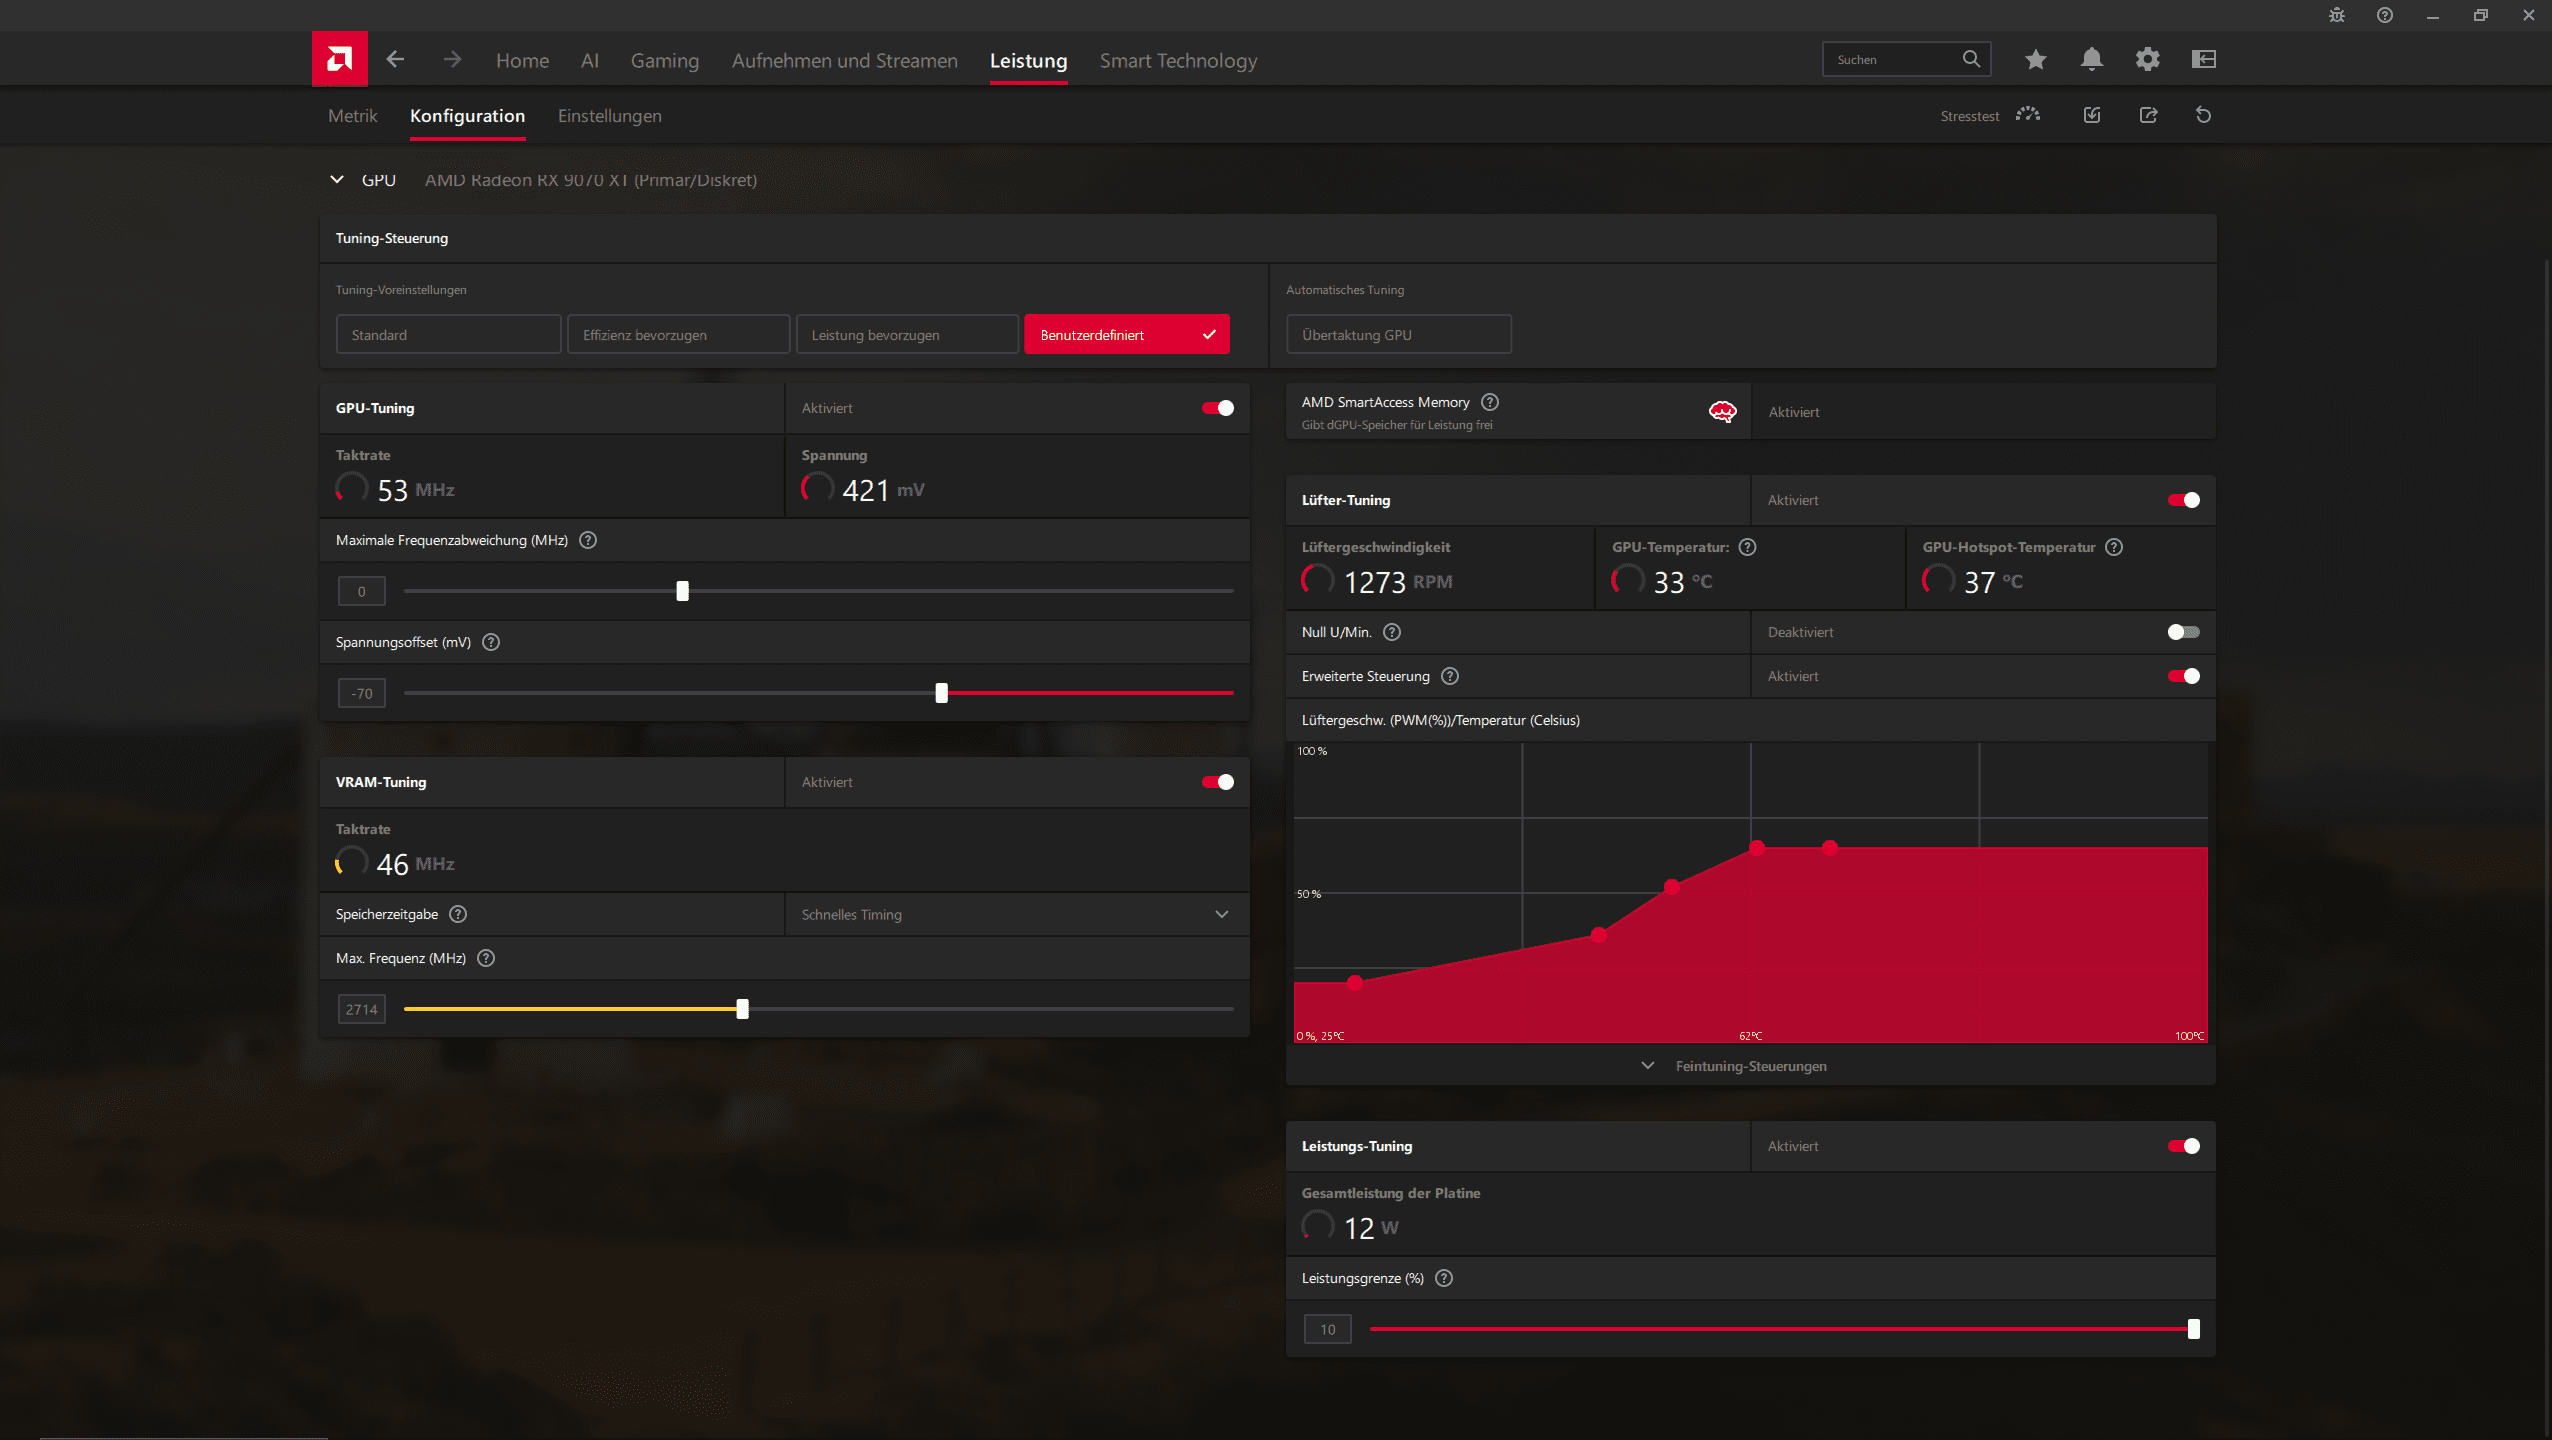Enable the Null U/Min. toggle
This screenshot has height=1440, width=2552.
(x=2184, y=632)
